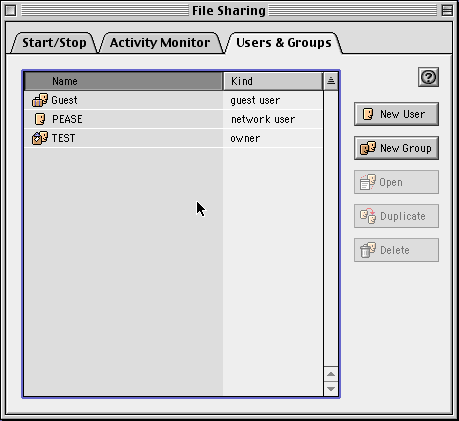
Task: Click the Guest user icon
Action: [x=40, y=100]
